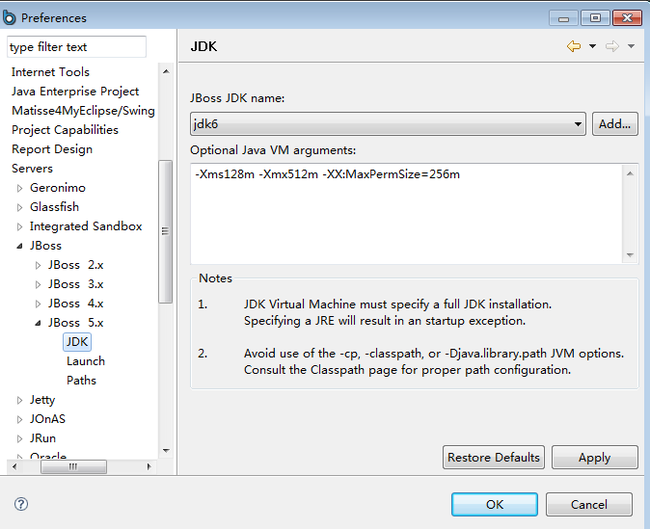This screenshot has width=650, height=529.
Task: Click the tree vertical scrollbar thumb
Action: 165,232
